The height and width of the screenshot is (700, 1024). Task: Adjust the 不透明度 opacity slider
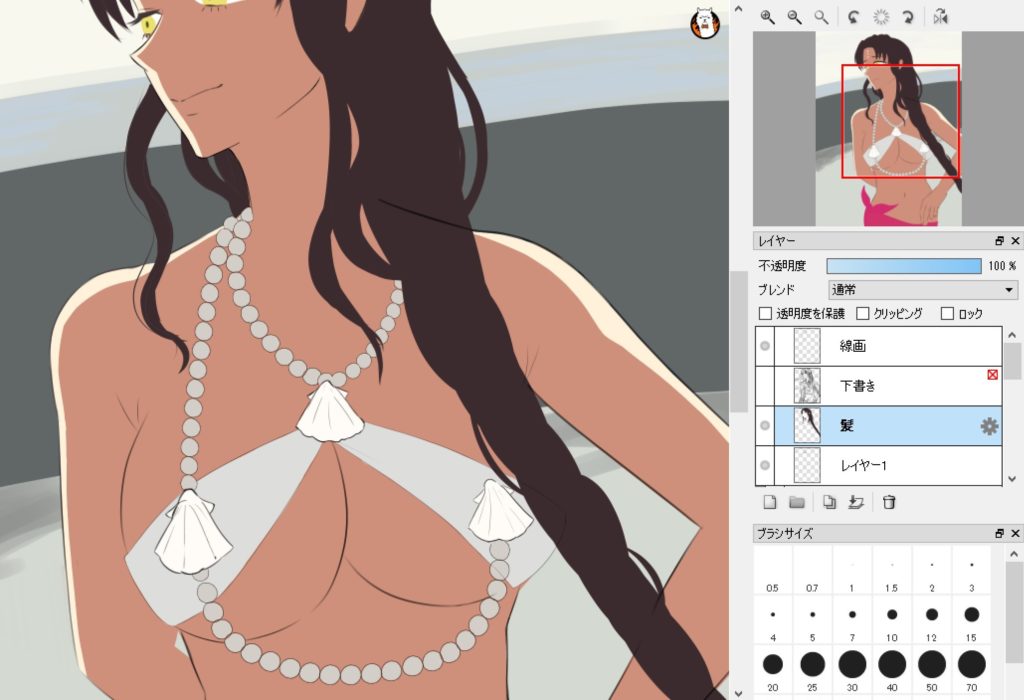[x=904, y=266]
